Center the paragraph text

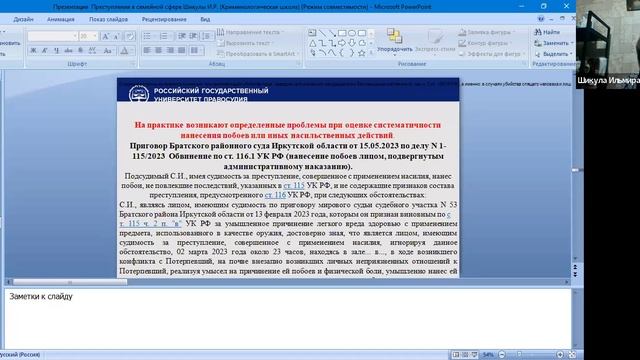pos(158,50)
